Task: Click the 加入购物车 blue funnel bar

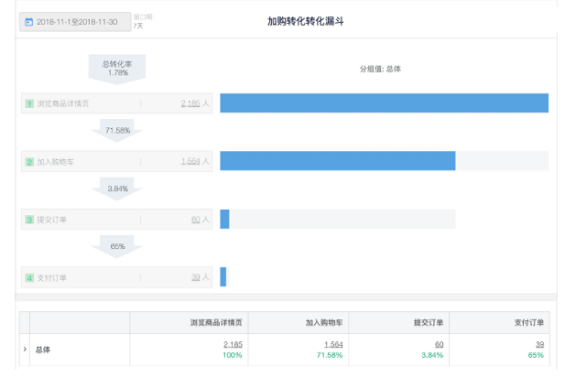Action: [338, 161]
